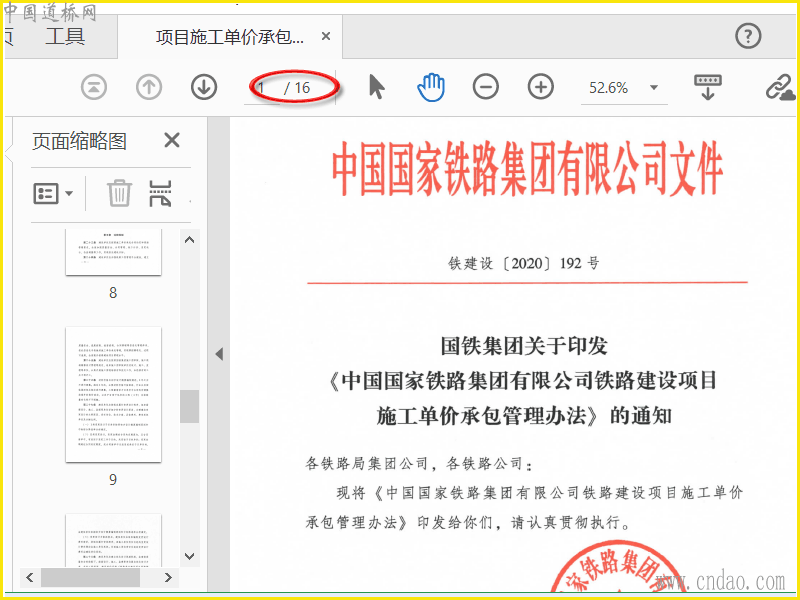Share the file via the link cloud icon

point(780,87)
